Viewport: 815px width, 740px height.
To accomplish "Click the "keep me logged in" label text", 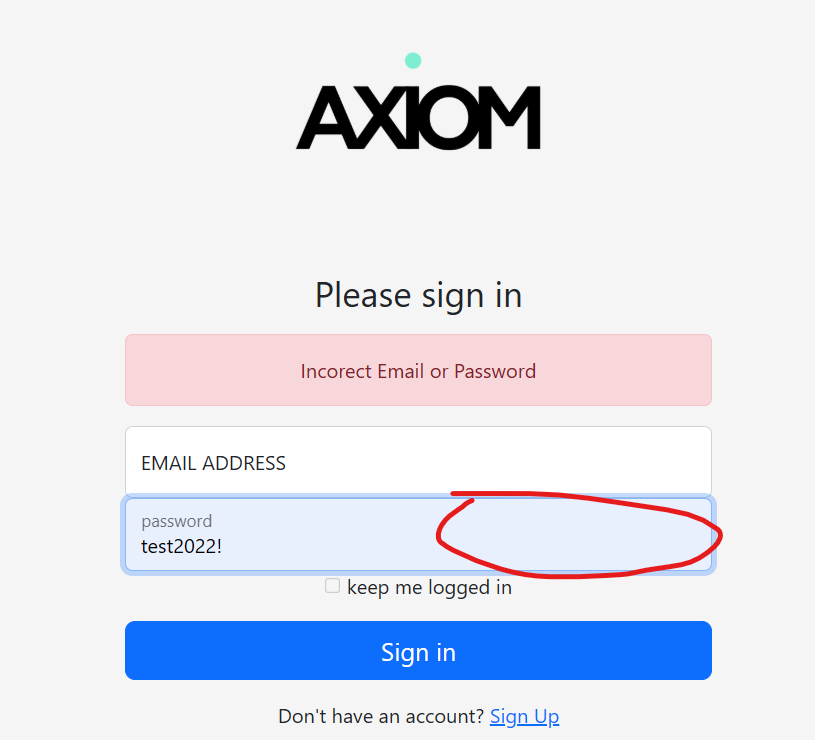I will point(429,588).
